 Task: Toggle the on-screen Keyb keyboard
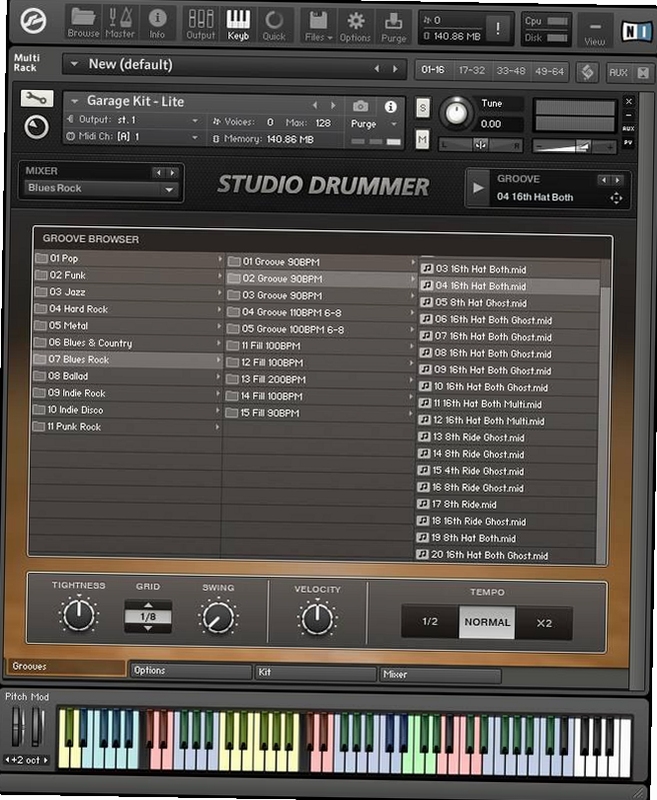238,24
